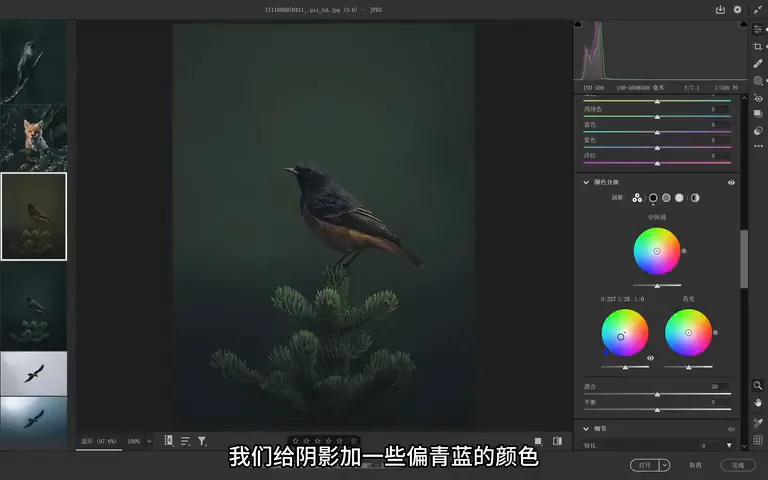Click the magenta color mixer slider
The height and width of the screenshot is (480, 768).
pyautogui.click(x=657, y=163)
